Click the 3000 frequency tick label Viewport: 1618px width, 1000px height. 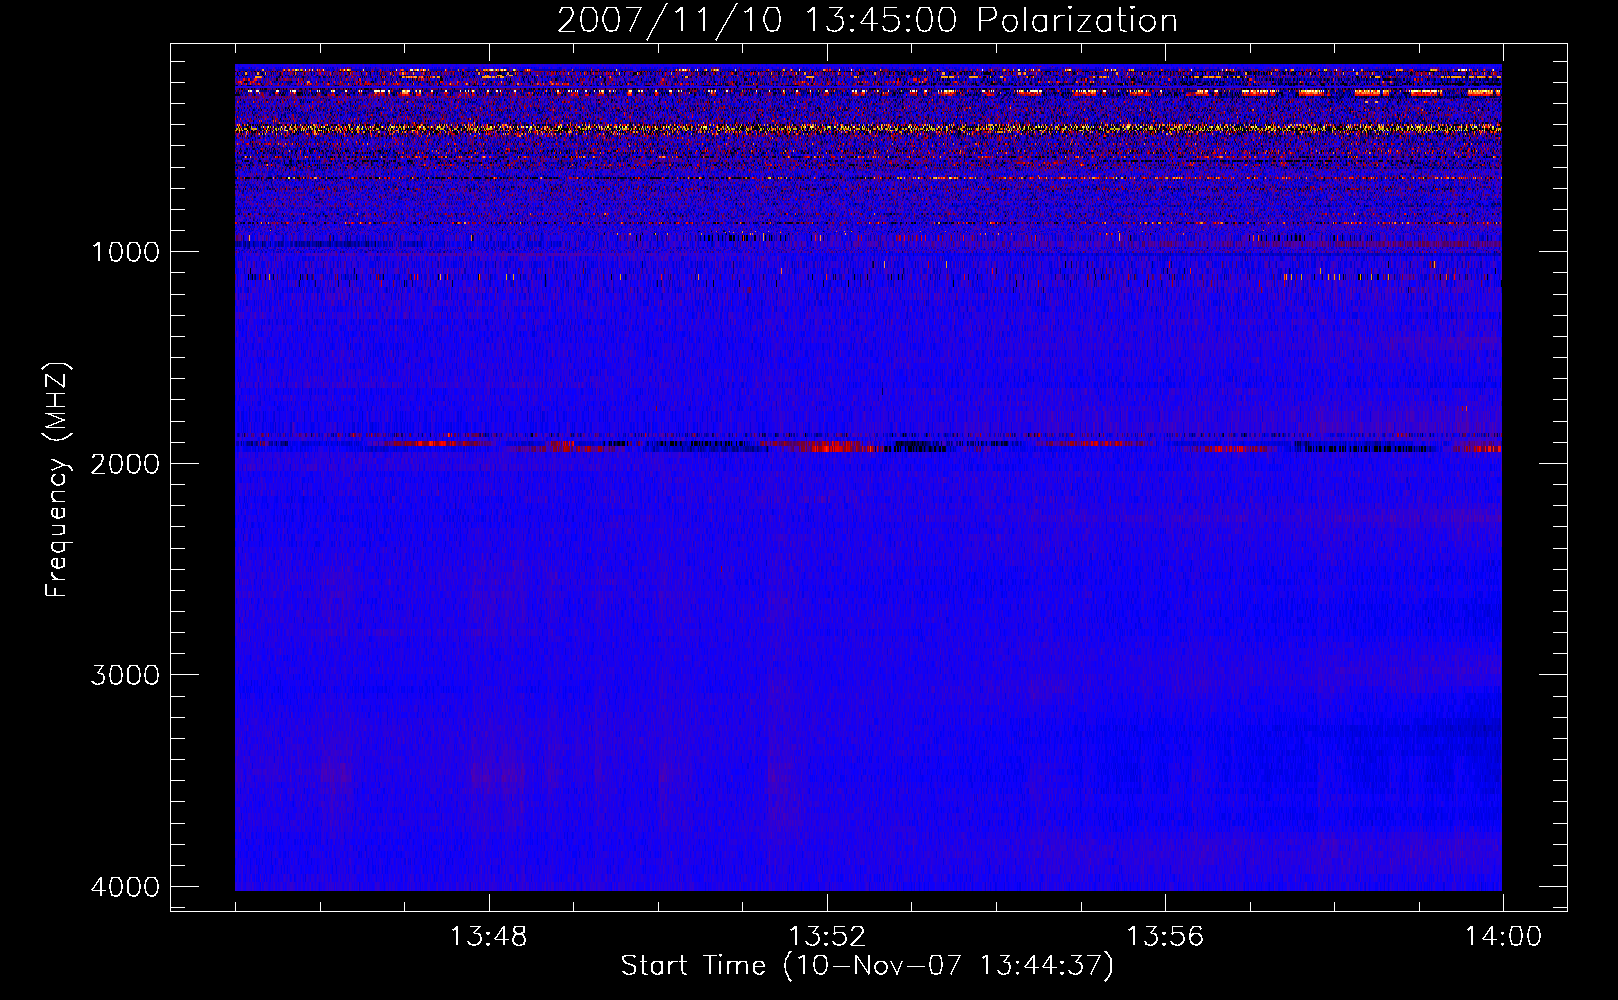click(x=125, y=675)
